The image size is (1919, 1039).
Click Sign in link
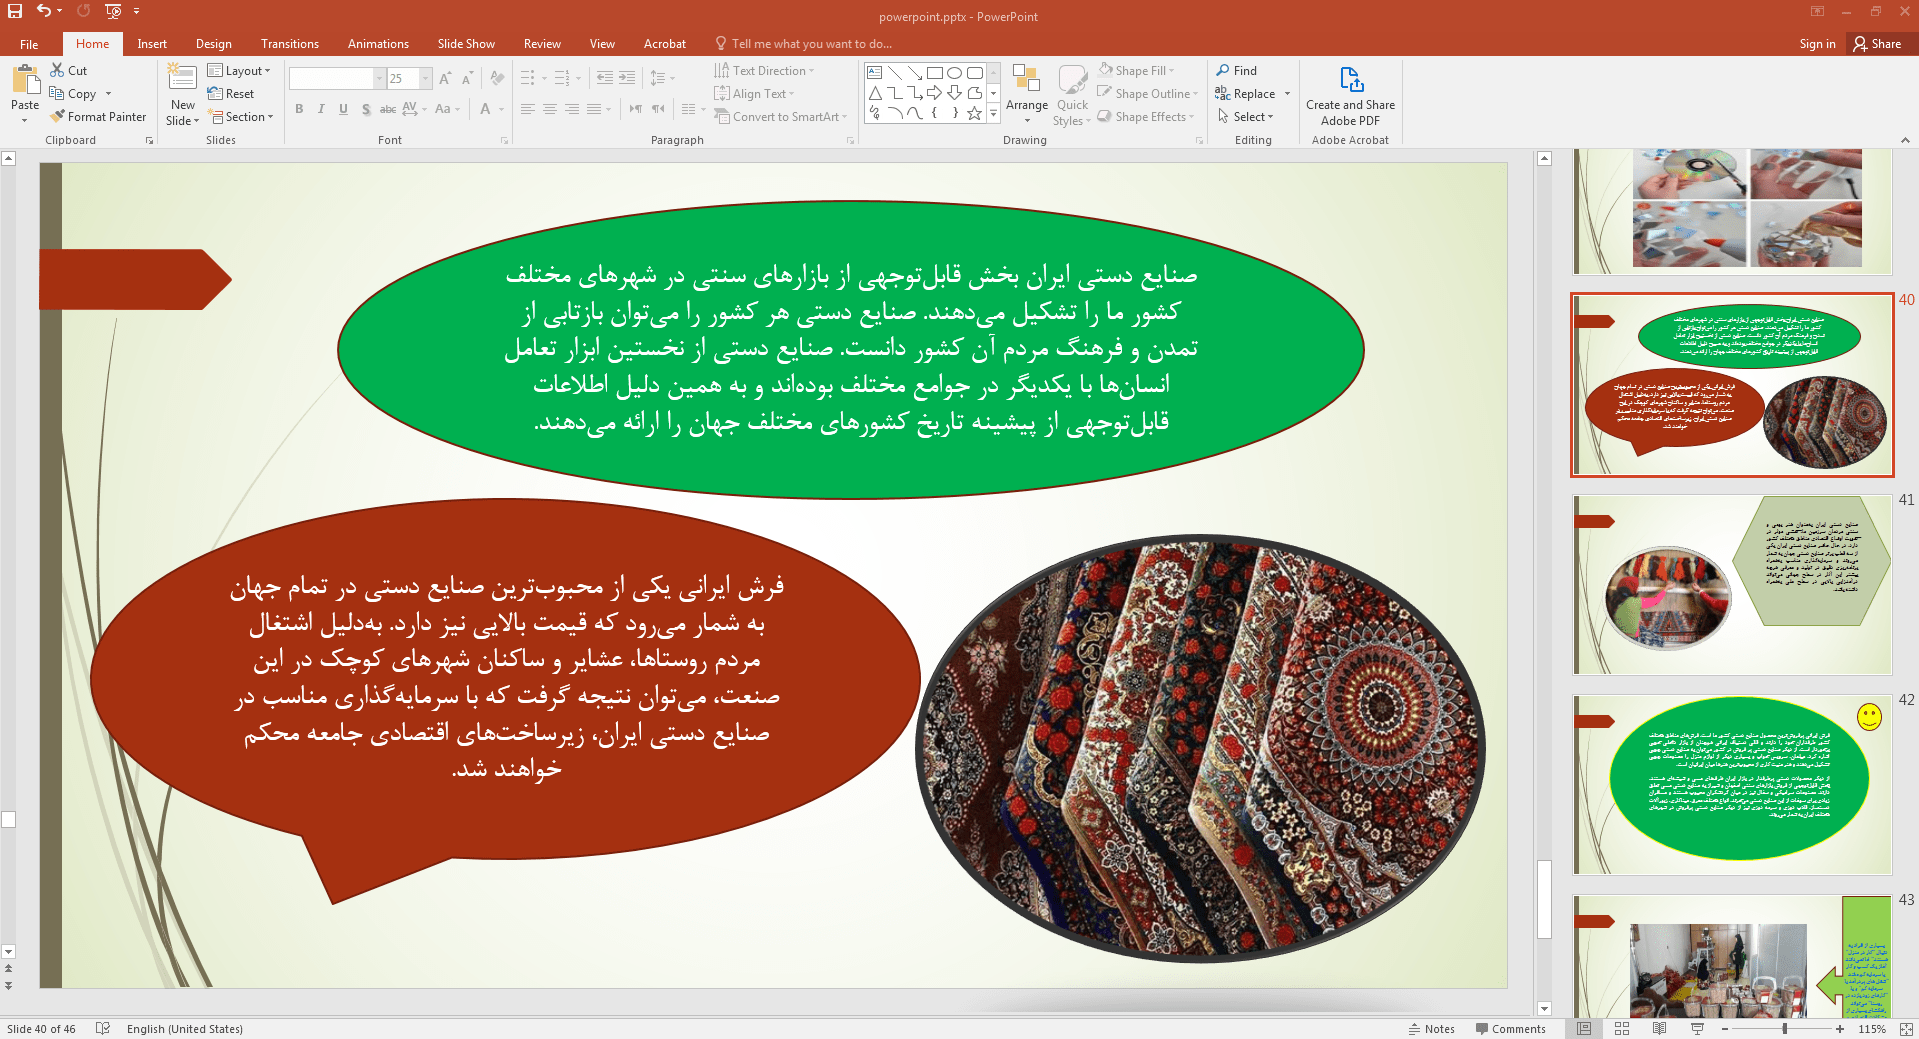1817,44
